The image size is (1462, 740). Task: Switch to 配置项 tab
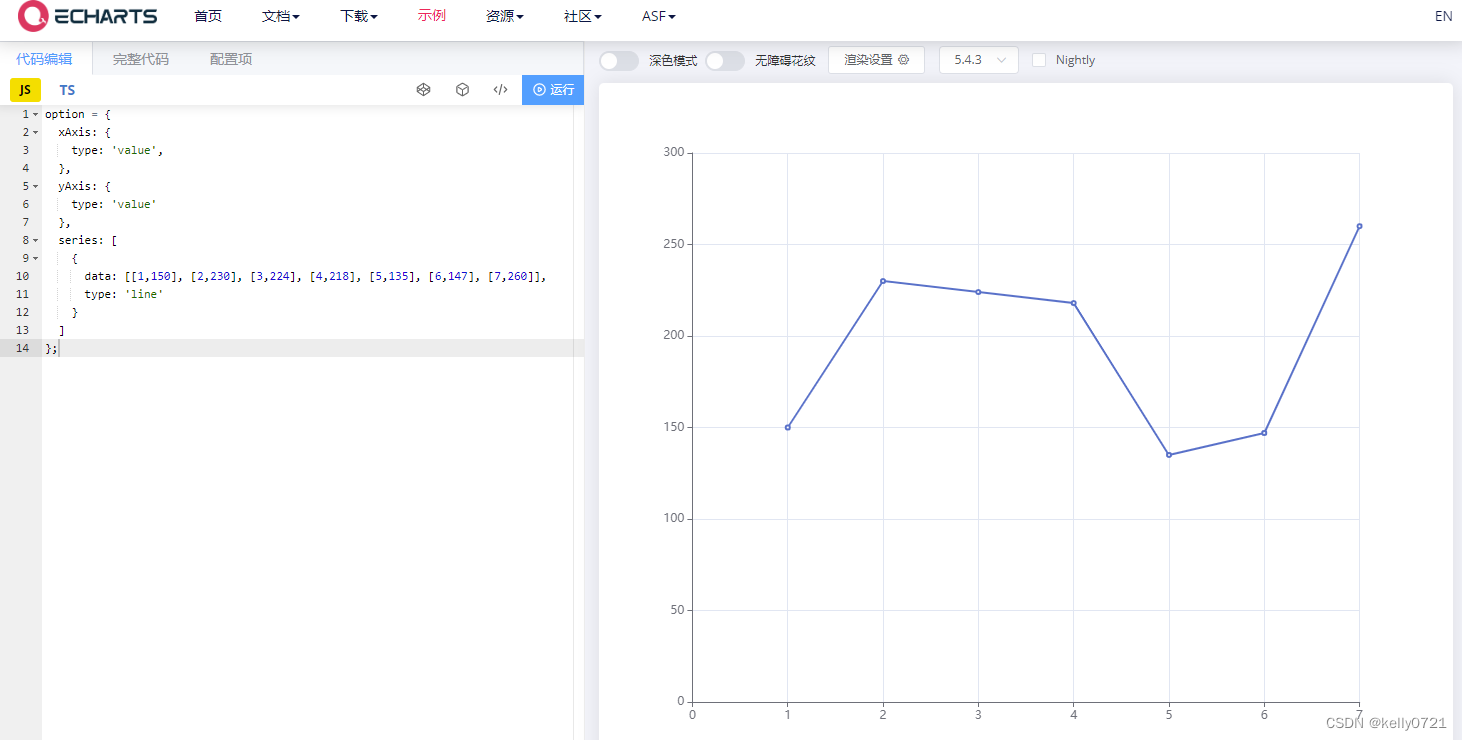pos(231,59)
